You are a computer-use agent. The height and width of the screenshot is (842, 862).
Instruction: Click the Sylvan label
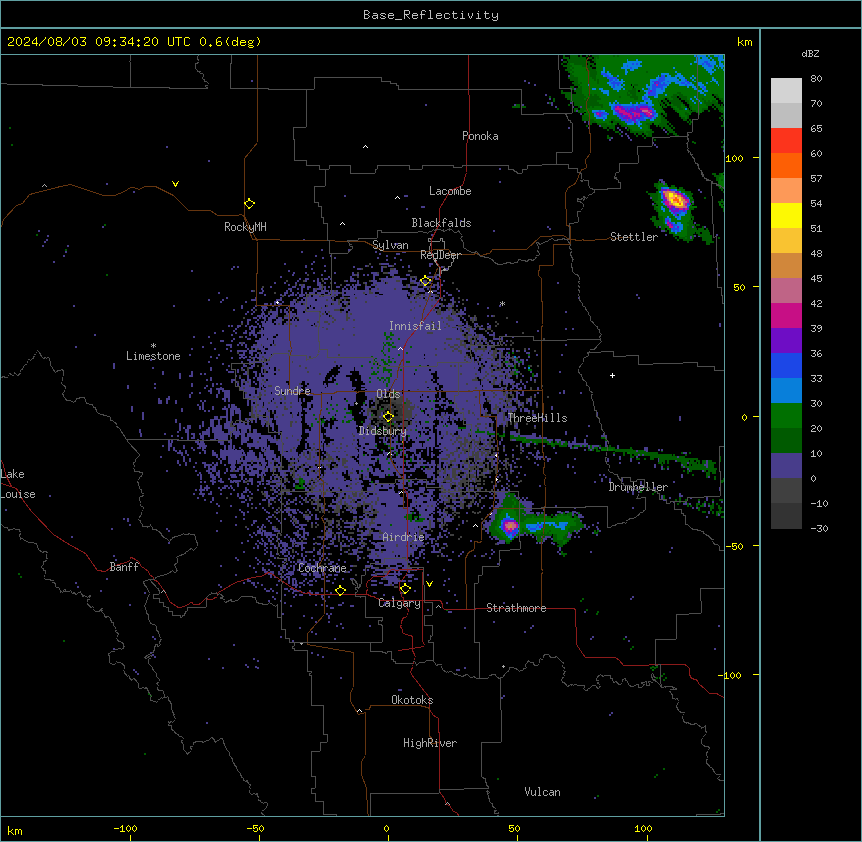(390, 245)
